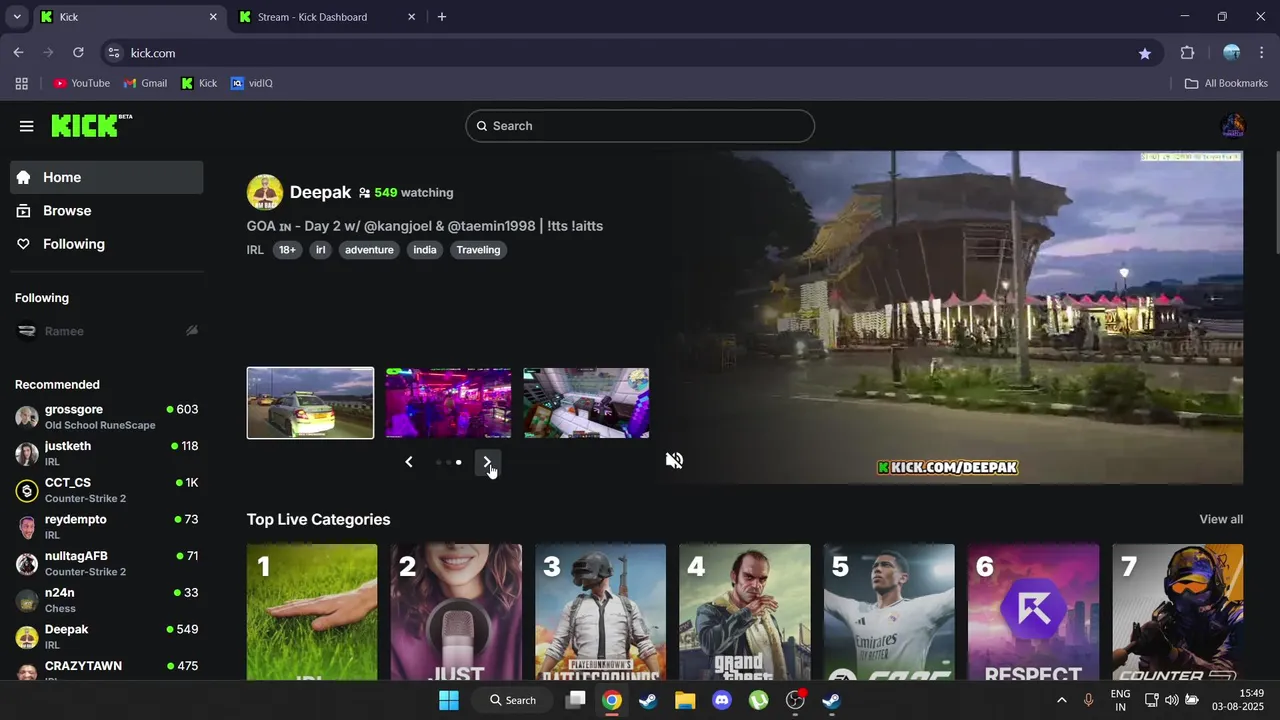Open category 4 Grand Theft Auto card
This screenshot has height=720, width=1280.
click(745, 612)
